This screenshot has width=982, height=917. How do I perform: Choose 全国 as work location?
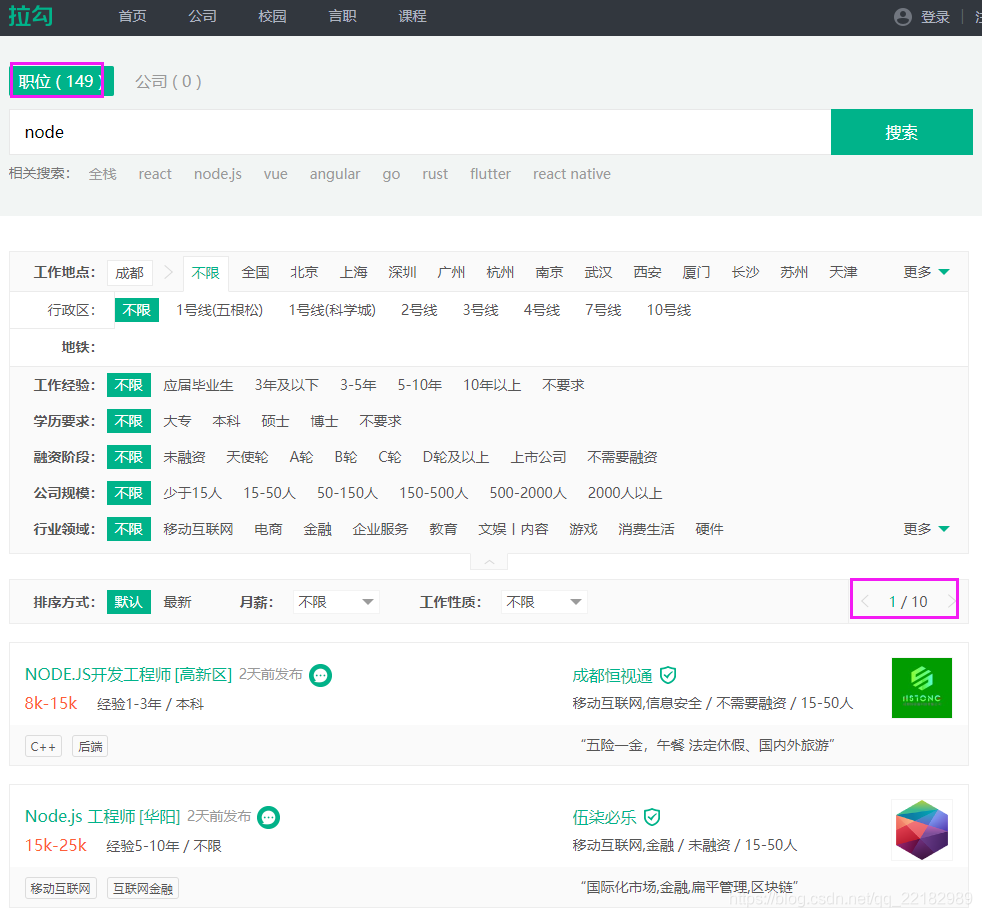point(256,272)
